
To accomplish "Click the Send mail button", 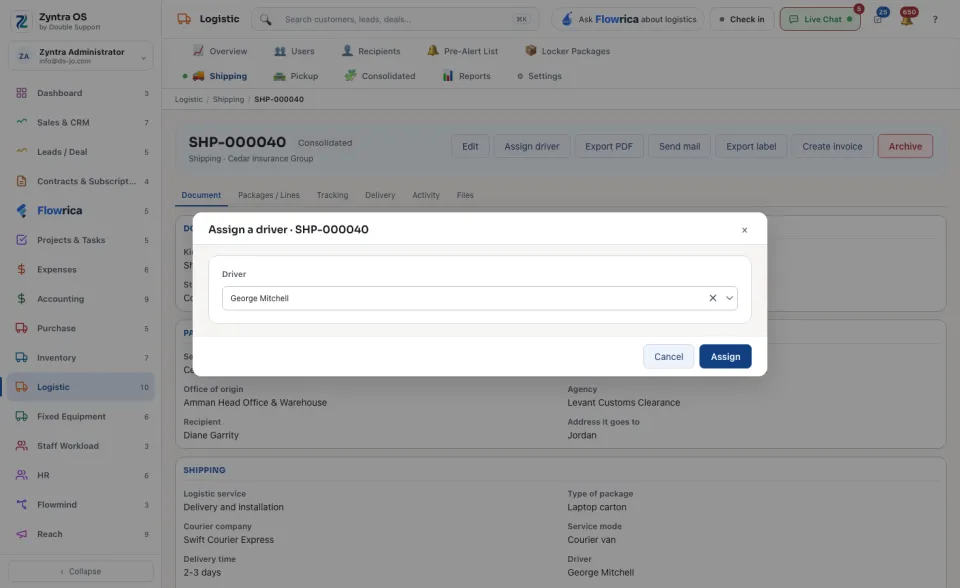I will 680,146.
